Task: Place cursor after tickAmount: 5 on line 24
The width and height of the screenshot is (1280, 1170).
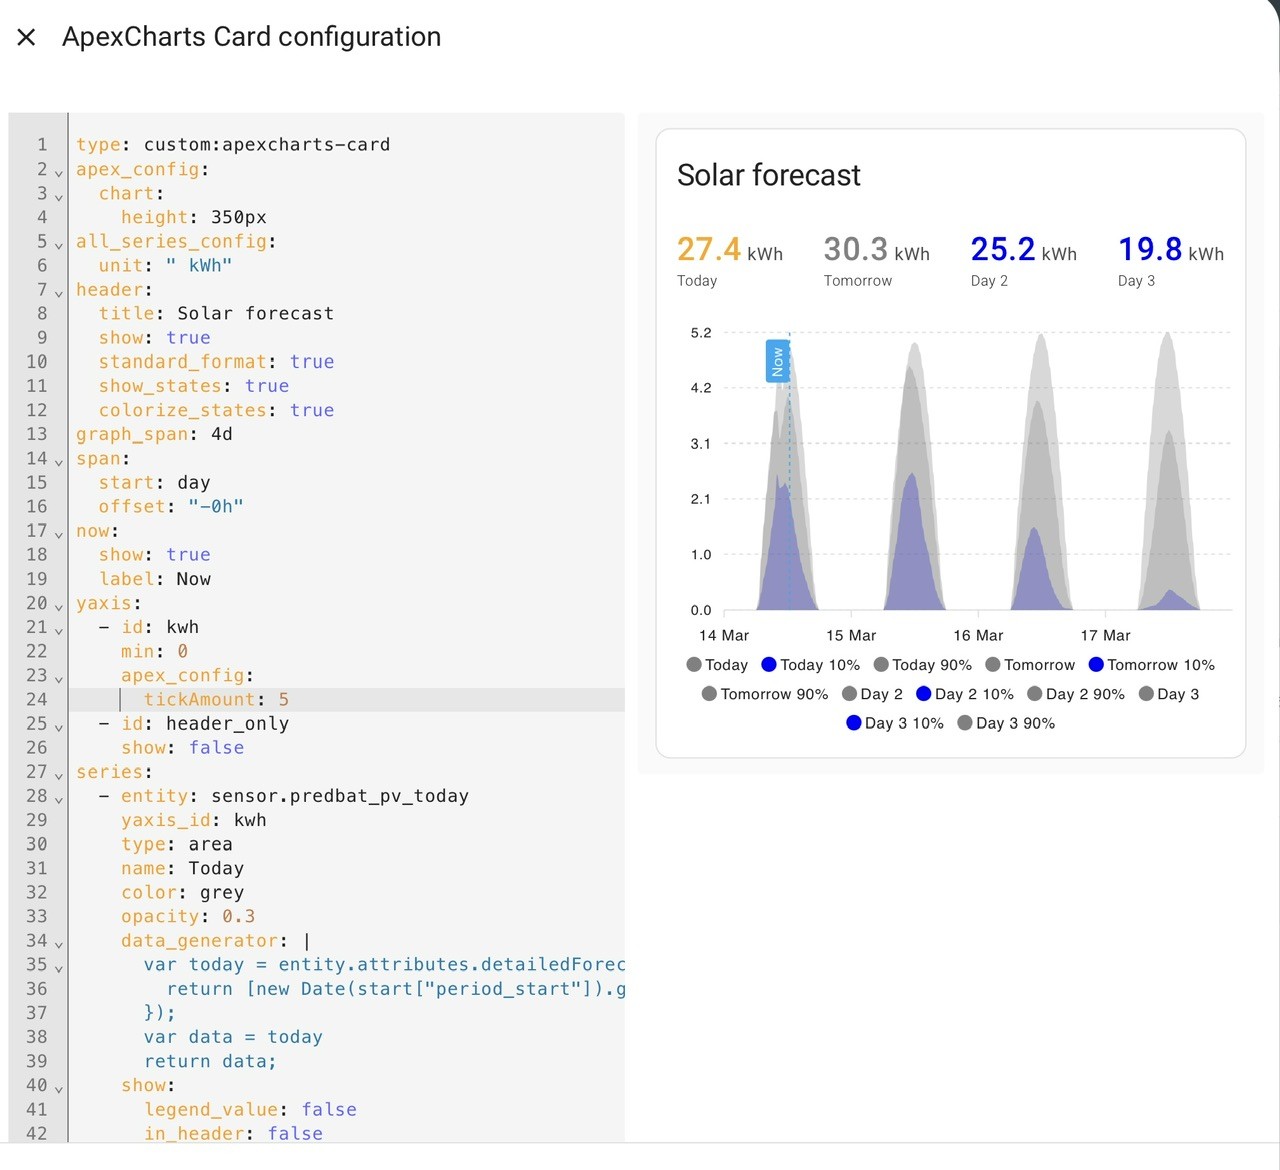Action: click(290, 700)
